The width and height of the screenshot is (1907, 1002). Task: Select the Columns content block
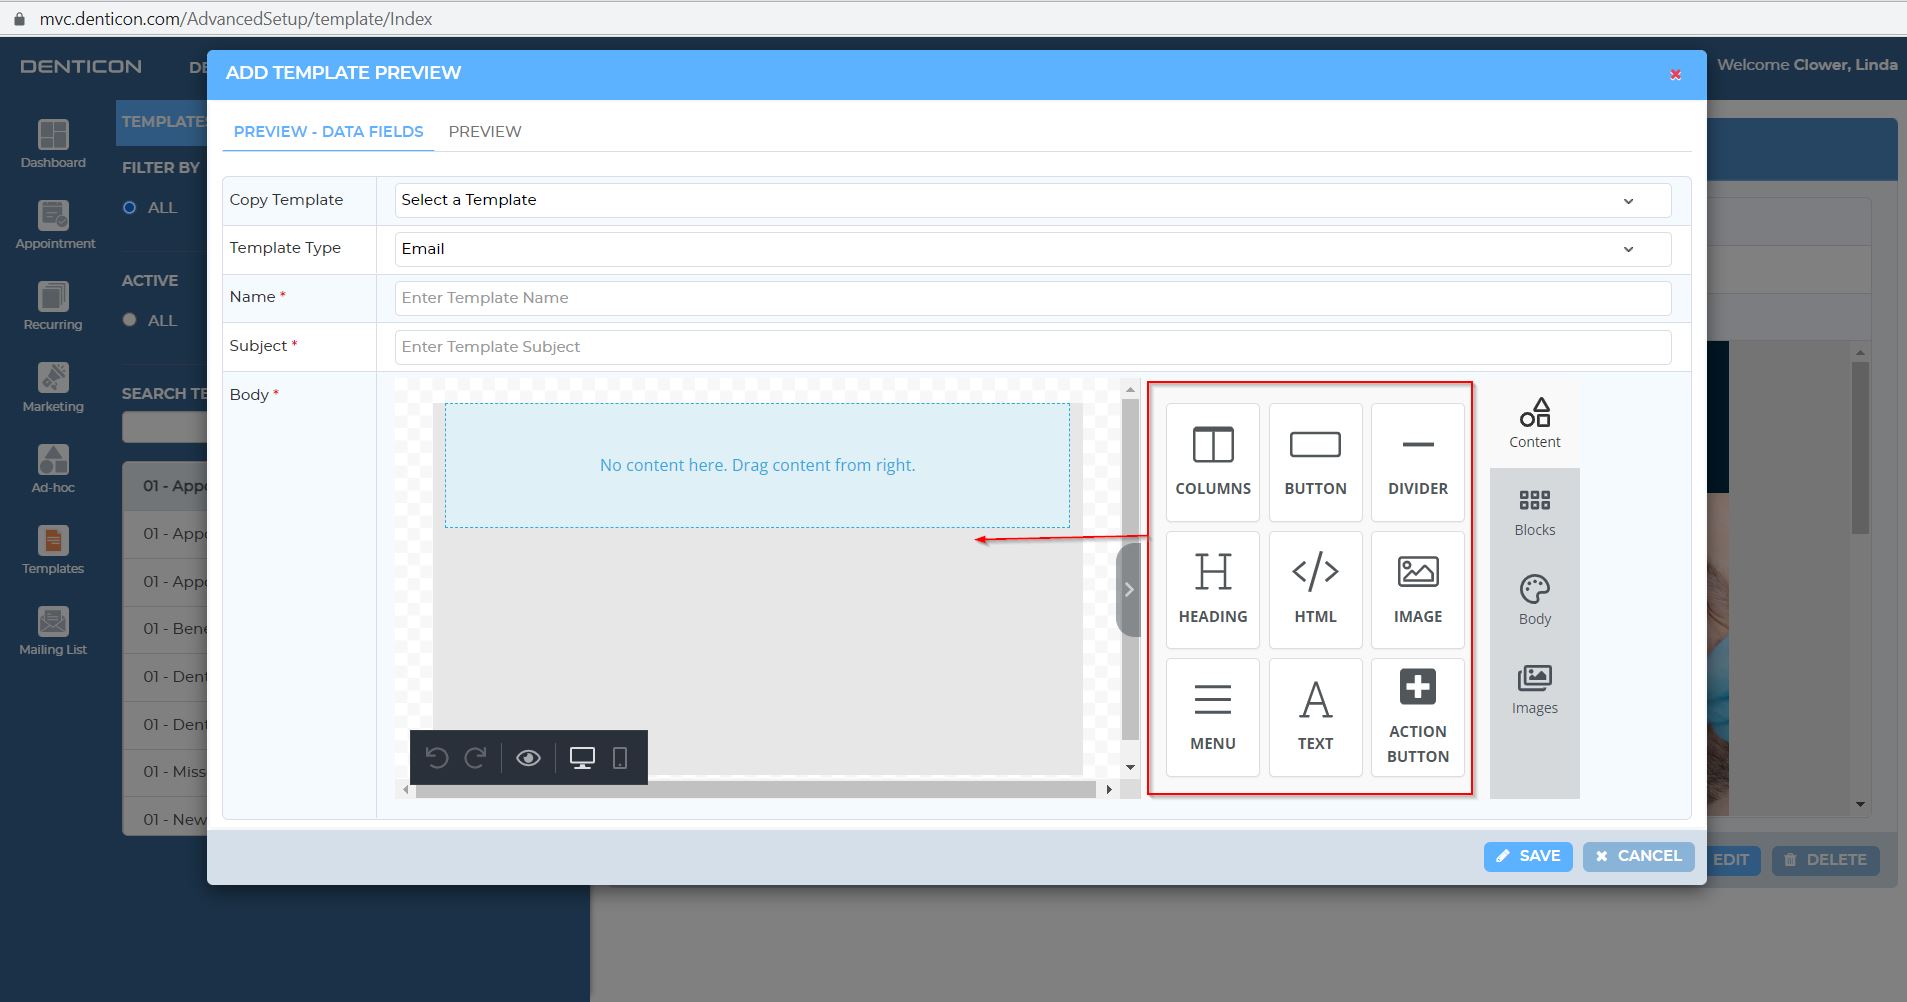pyautogui.click(x=1211, y=461)
